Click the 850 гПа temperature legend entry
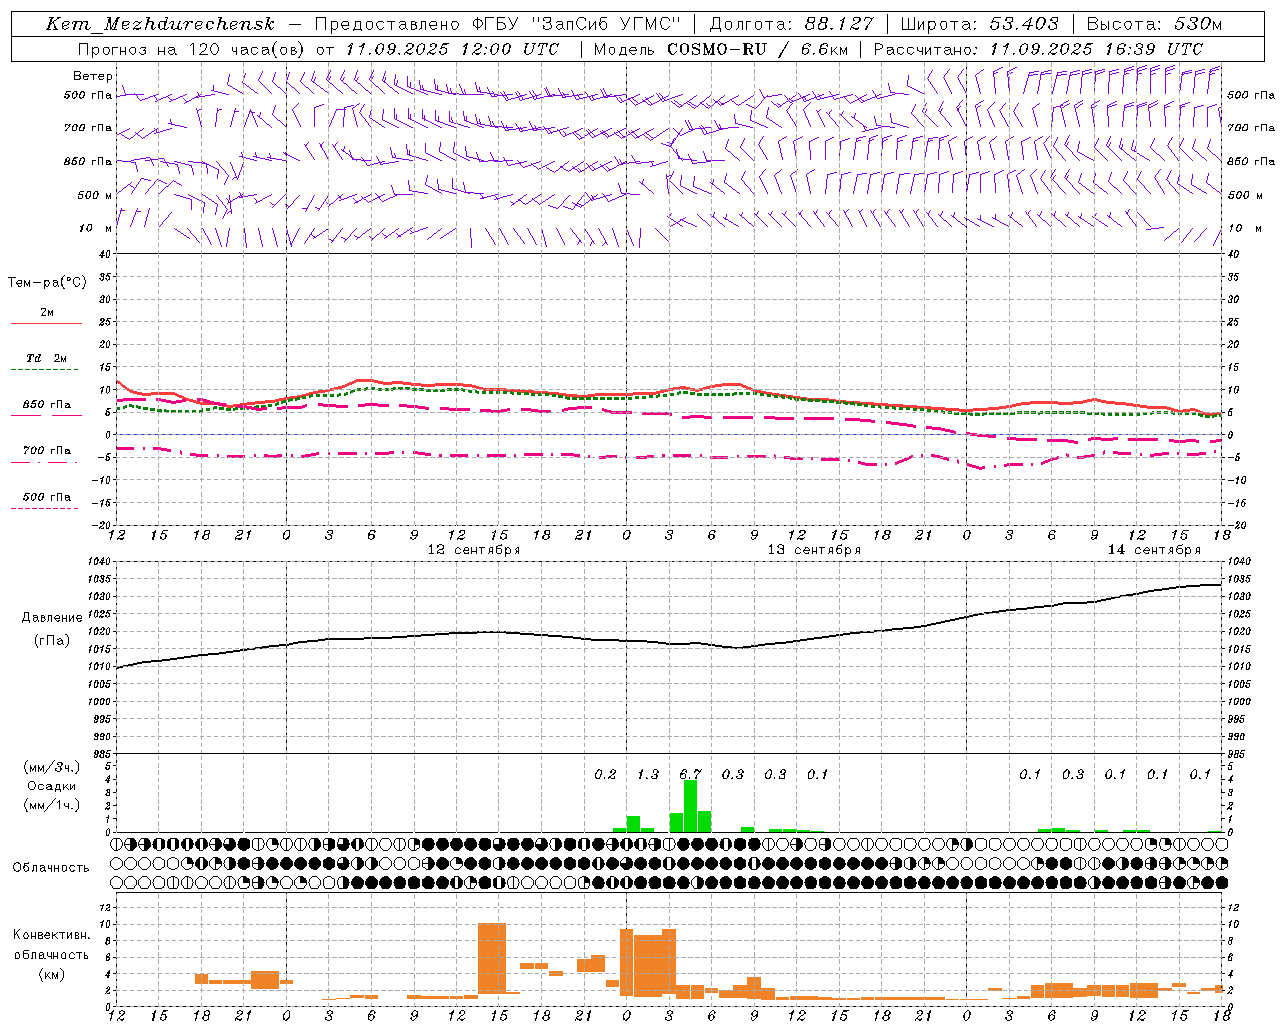 46,405
